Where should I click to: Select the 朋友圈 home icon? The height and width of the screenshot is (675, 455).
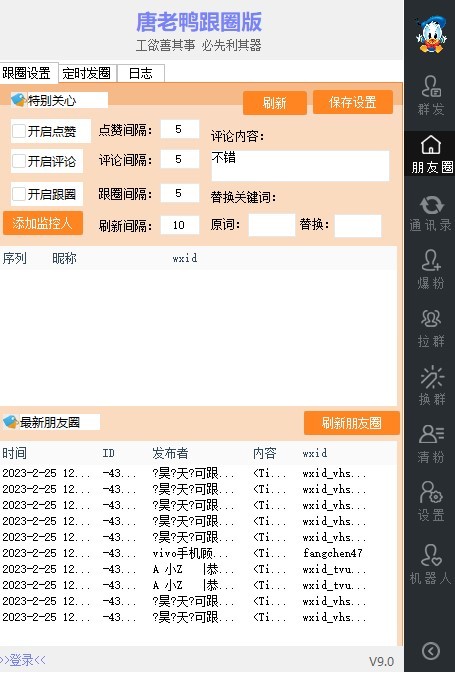click(x=430, y=154)
